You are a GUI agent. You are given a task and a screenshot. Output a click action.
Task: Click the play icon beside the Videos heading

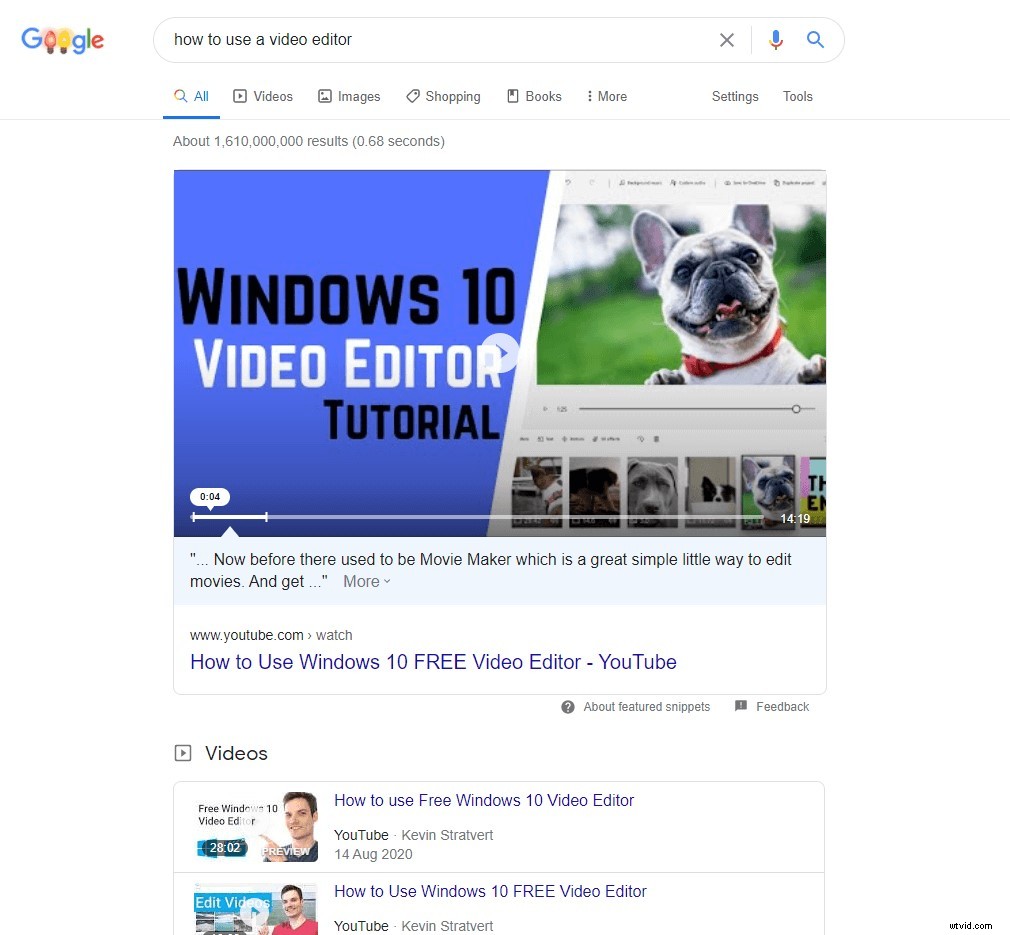[184, 752]
